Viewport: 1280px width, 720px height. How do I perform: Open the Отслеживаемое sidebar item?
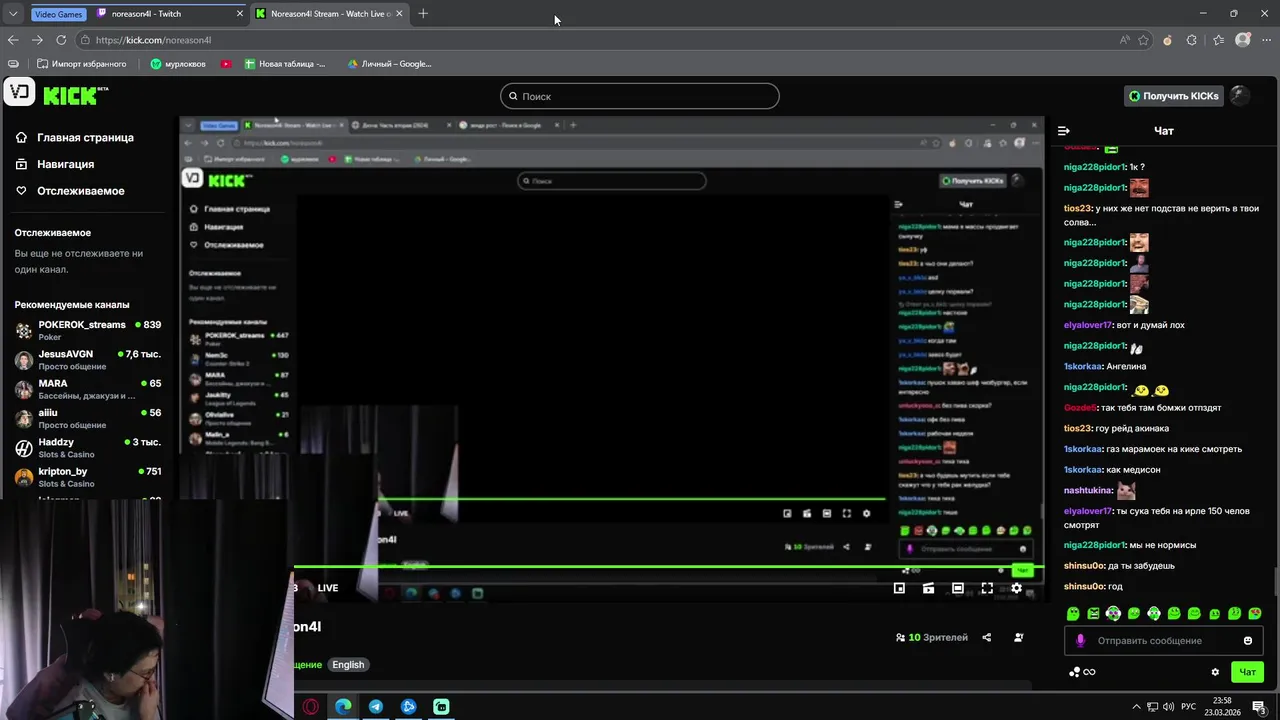(80, 191)
